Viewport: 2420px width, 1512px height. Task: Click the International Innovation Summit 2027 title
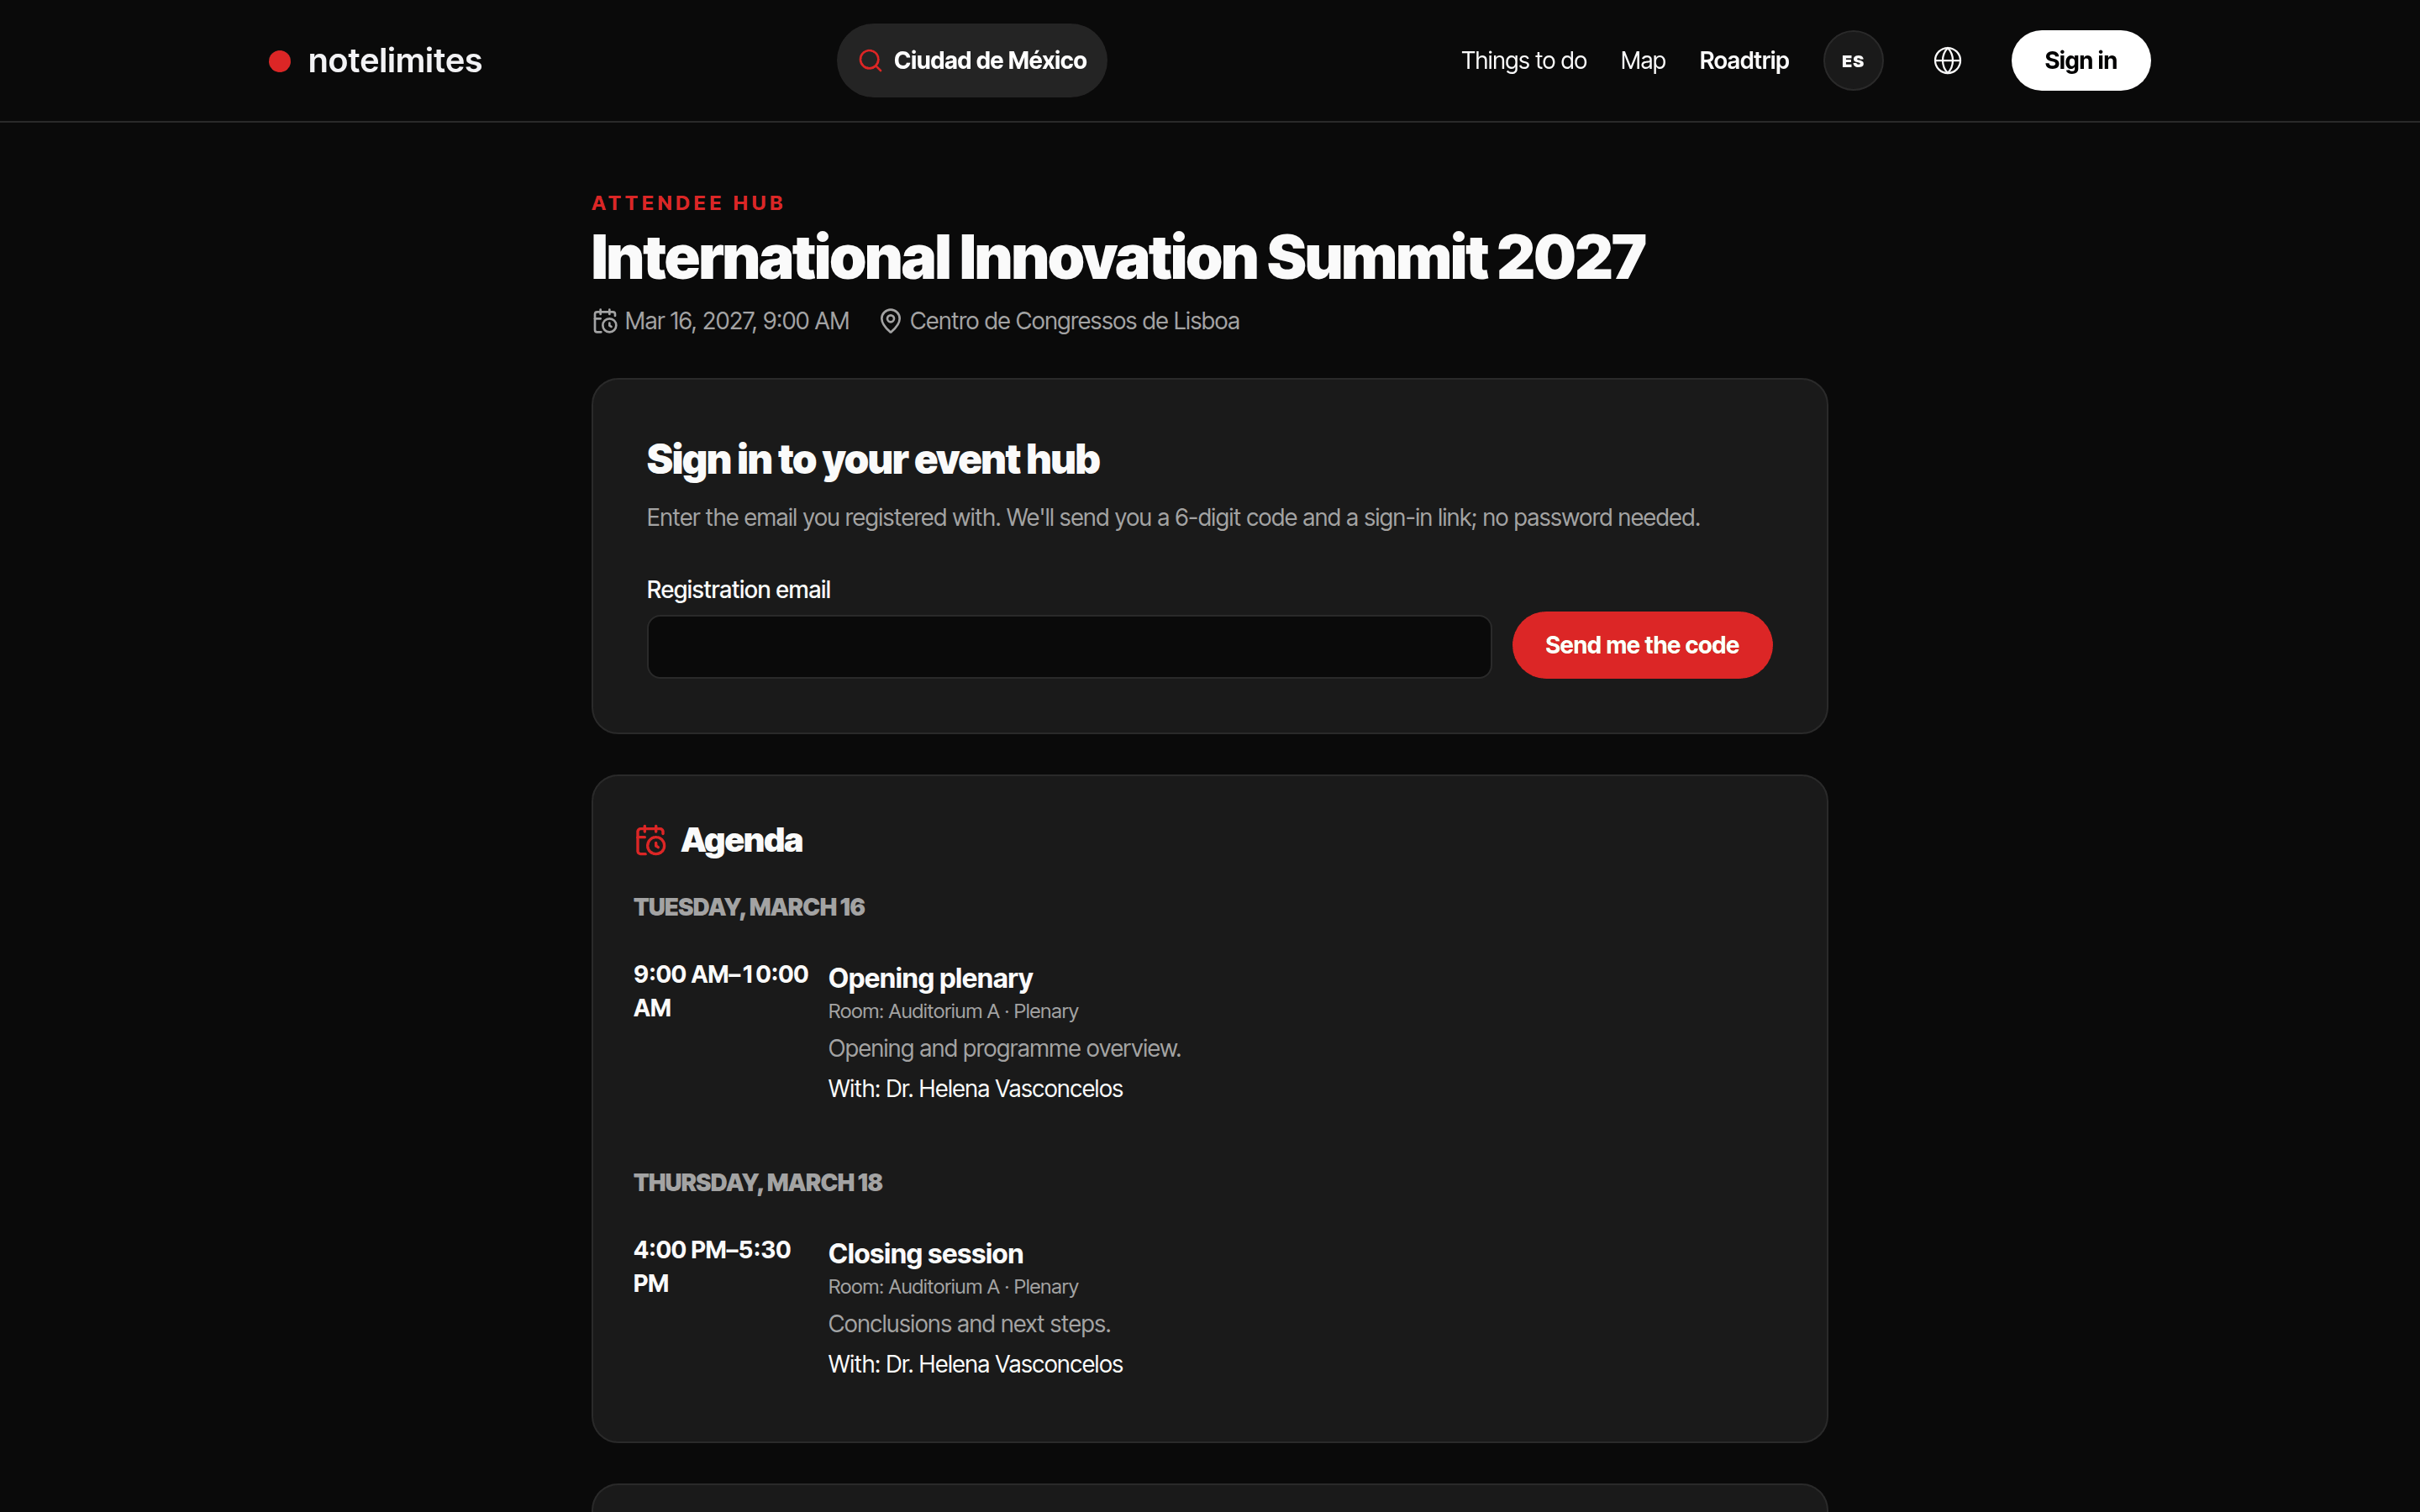coord(1118,258)
